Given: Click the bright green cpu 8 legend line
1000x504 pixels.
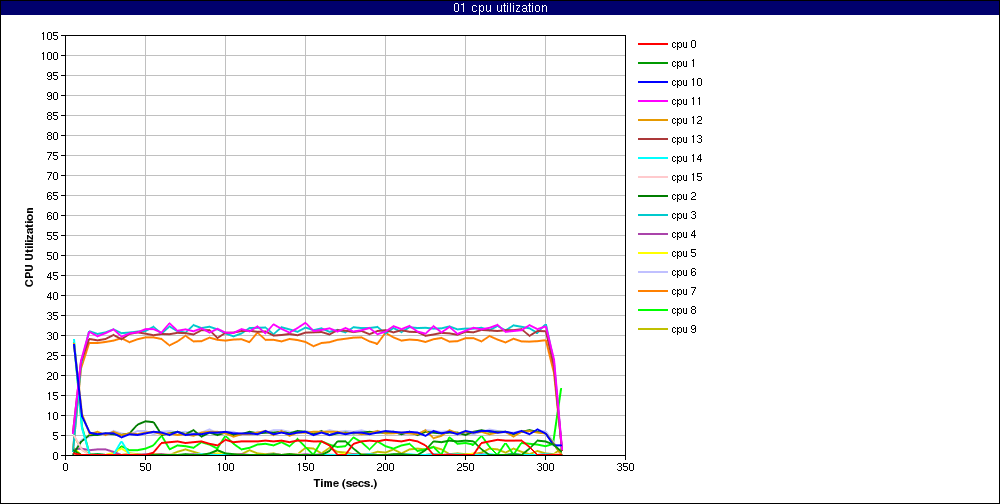Looking at the screenshot, I should 653,311.
